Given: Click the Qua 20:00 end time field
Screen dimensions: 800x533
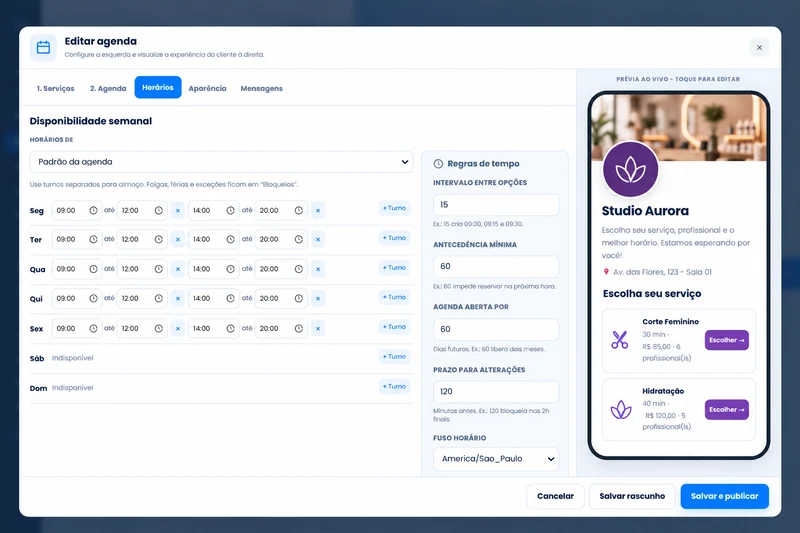Looking at the screenshot, I should pos(281,269).
